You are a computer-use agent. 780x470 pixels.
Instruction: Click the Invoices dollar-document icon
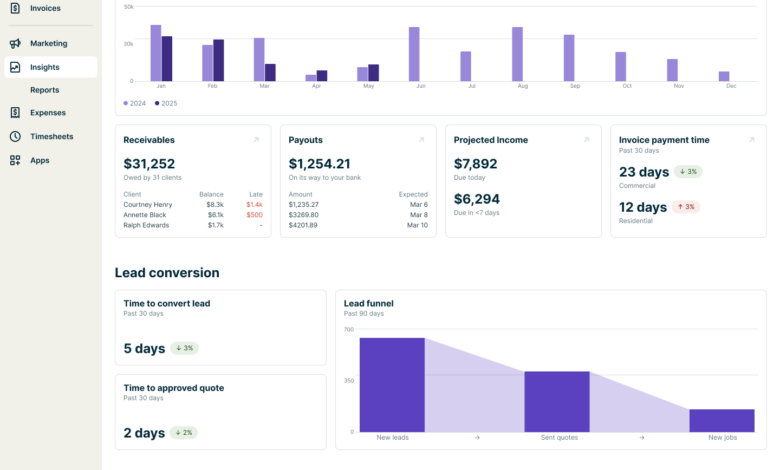pos(15,8)
